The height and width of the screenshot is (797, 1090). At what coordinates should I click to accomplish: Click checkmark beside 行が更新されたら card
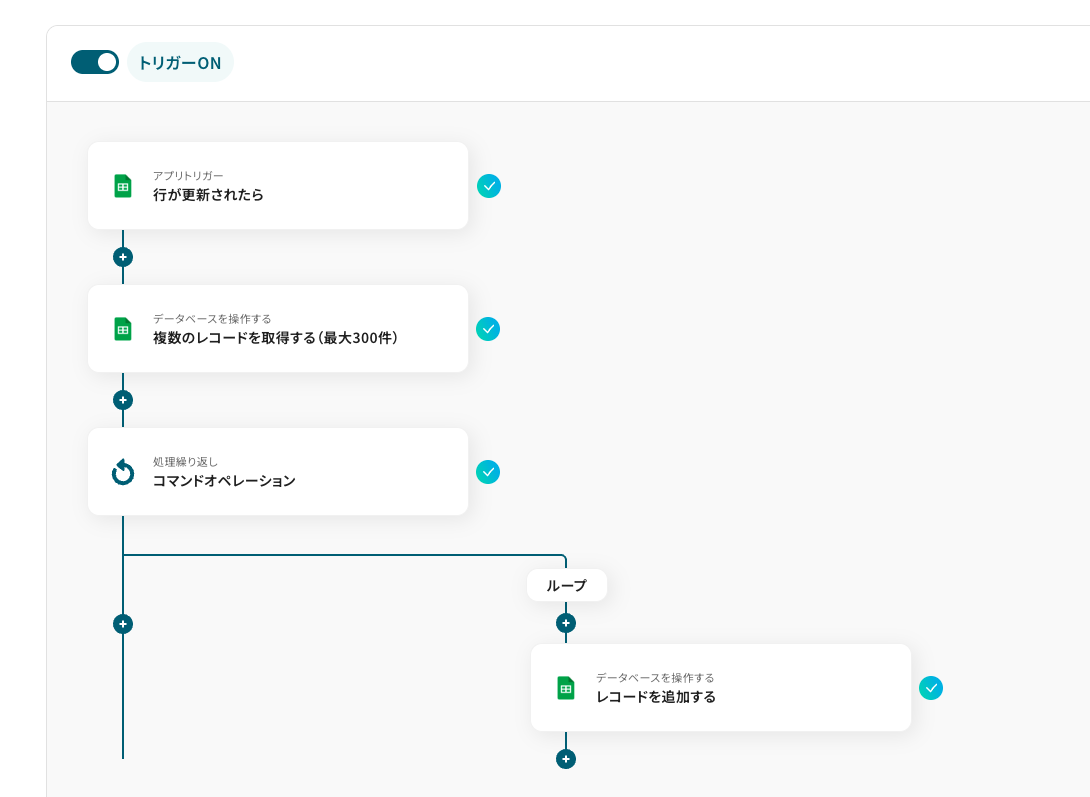tap(489, 186)
